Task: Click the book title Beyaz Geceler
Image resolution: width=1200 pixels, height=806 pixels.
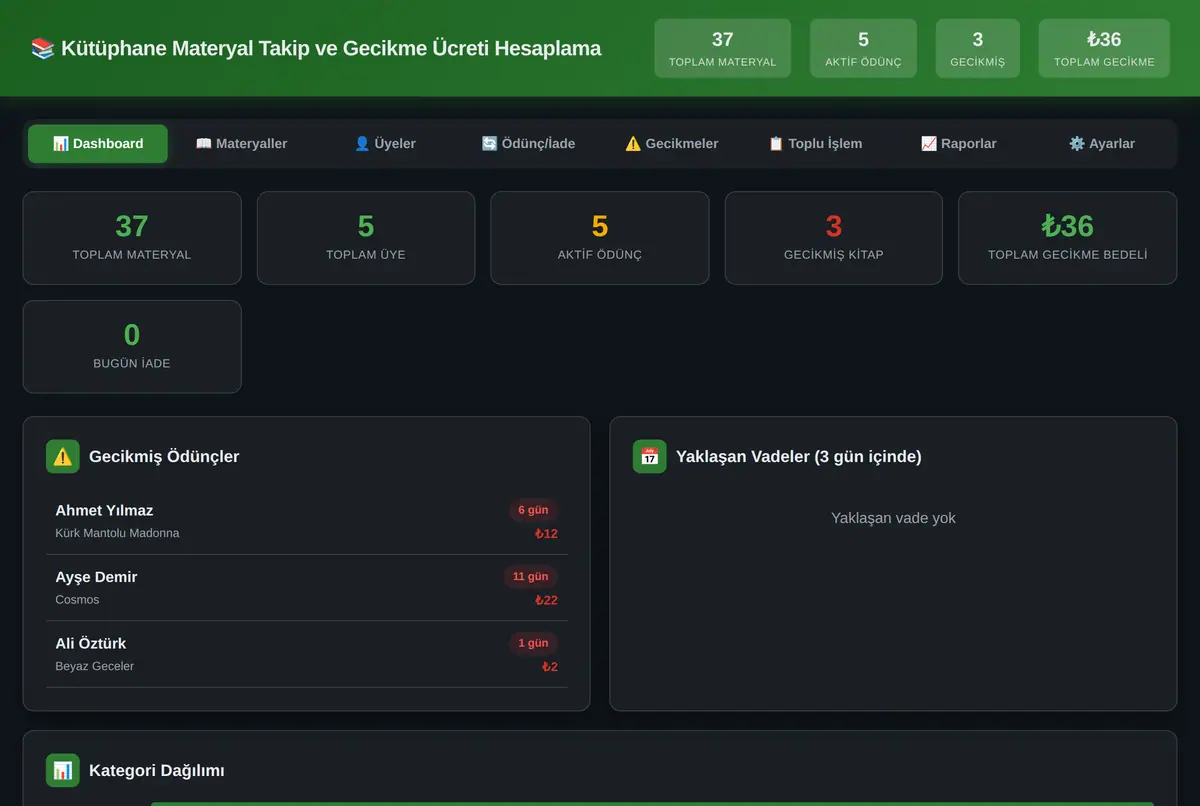Action: click(x=94, y=666)
